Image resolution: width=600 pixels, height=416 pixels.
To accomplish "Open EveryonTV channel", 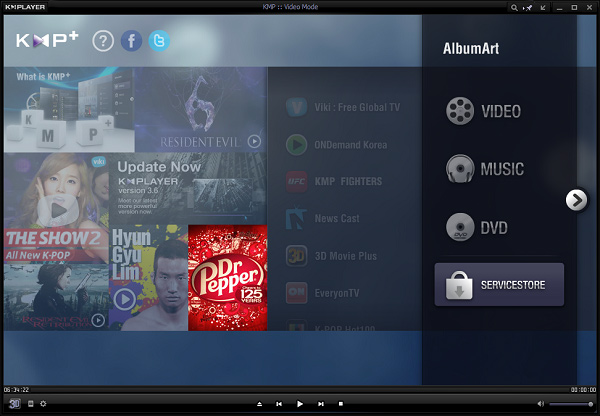I will (323, 293).
